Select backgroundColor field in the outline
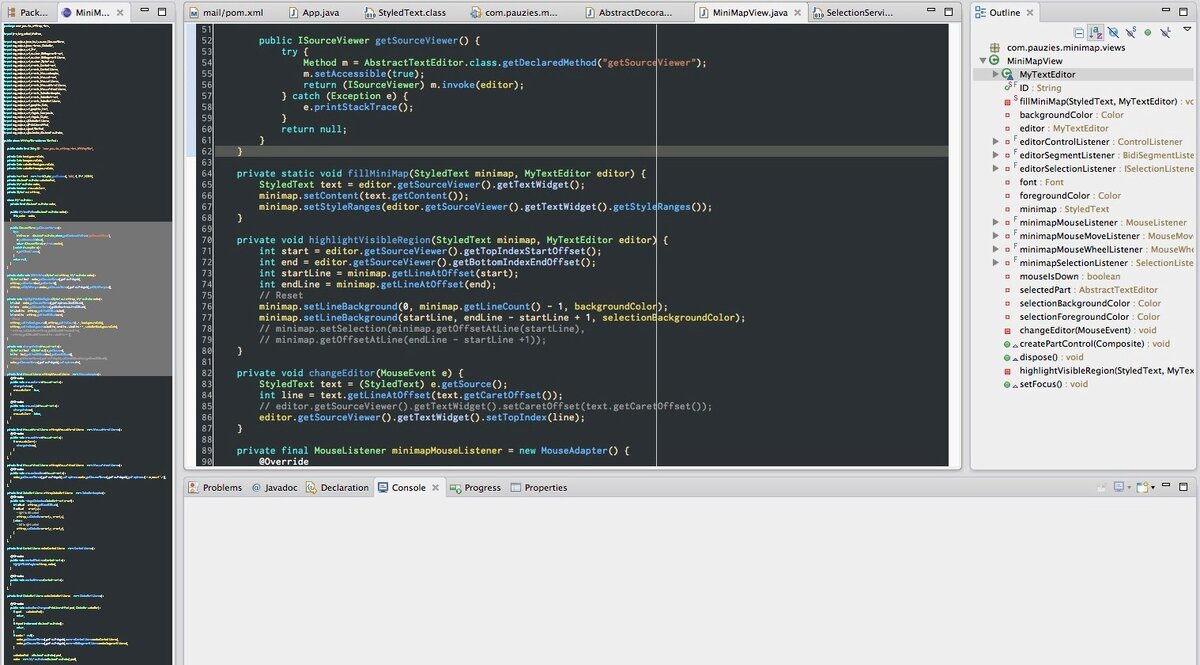Screen dimensions: 1200x665 click(1071, 115)
